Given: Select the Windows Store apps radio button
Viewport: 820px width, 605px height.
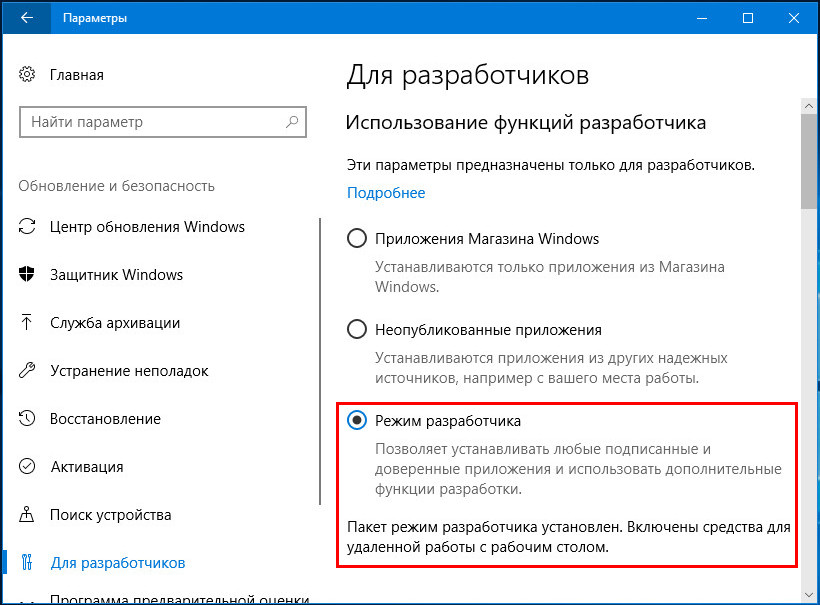Looking at the screenshot, I should 357,238.
